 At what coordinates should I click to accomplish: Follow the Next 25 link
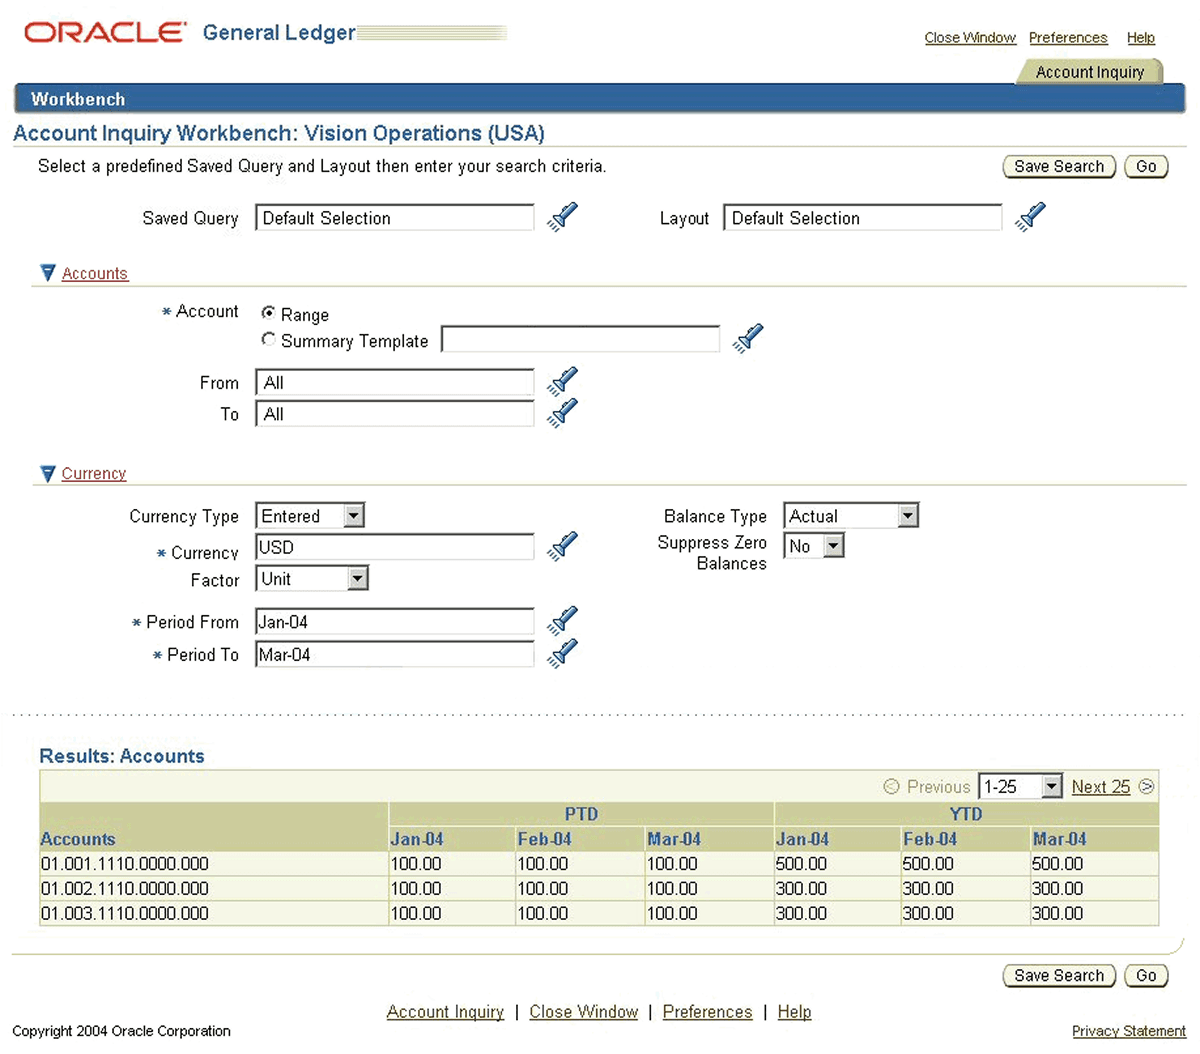pyautogui.click(x=1100, y=787)
